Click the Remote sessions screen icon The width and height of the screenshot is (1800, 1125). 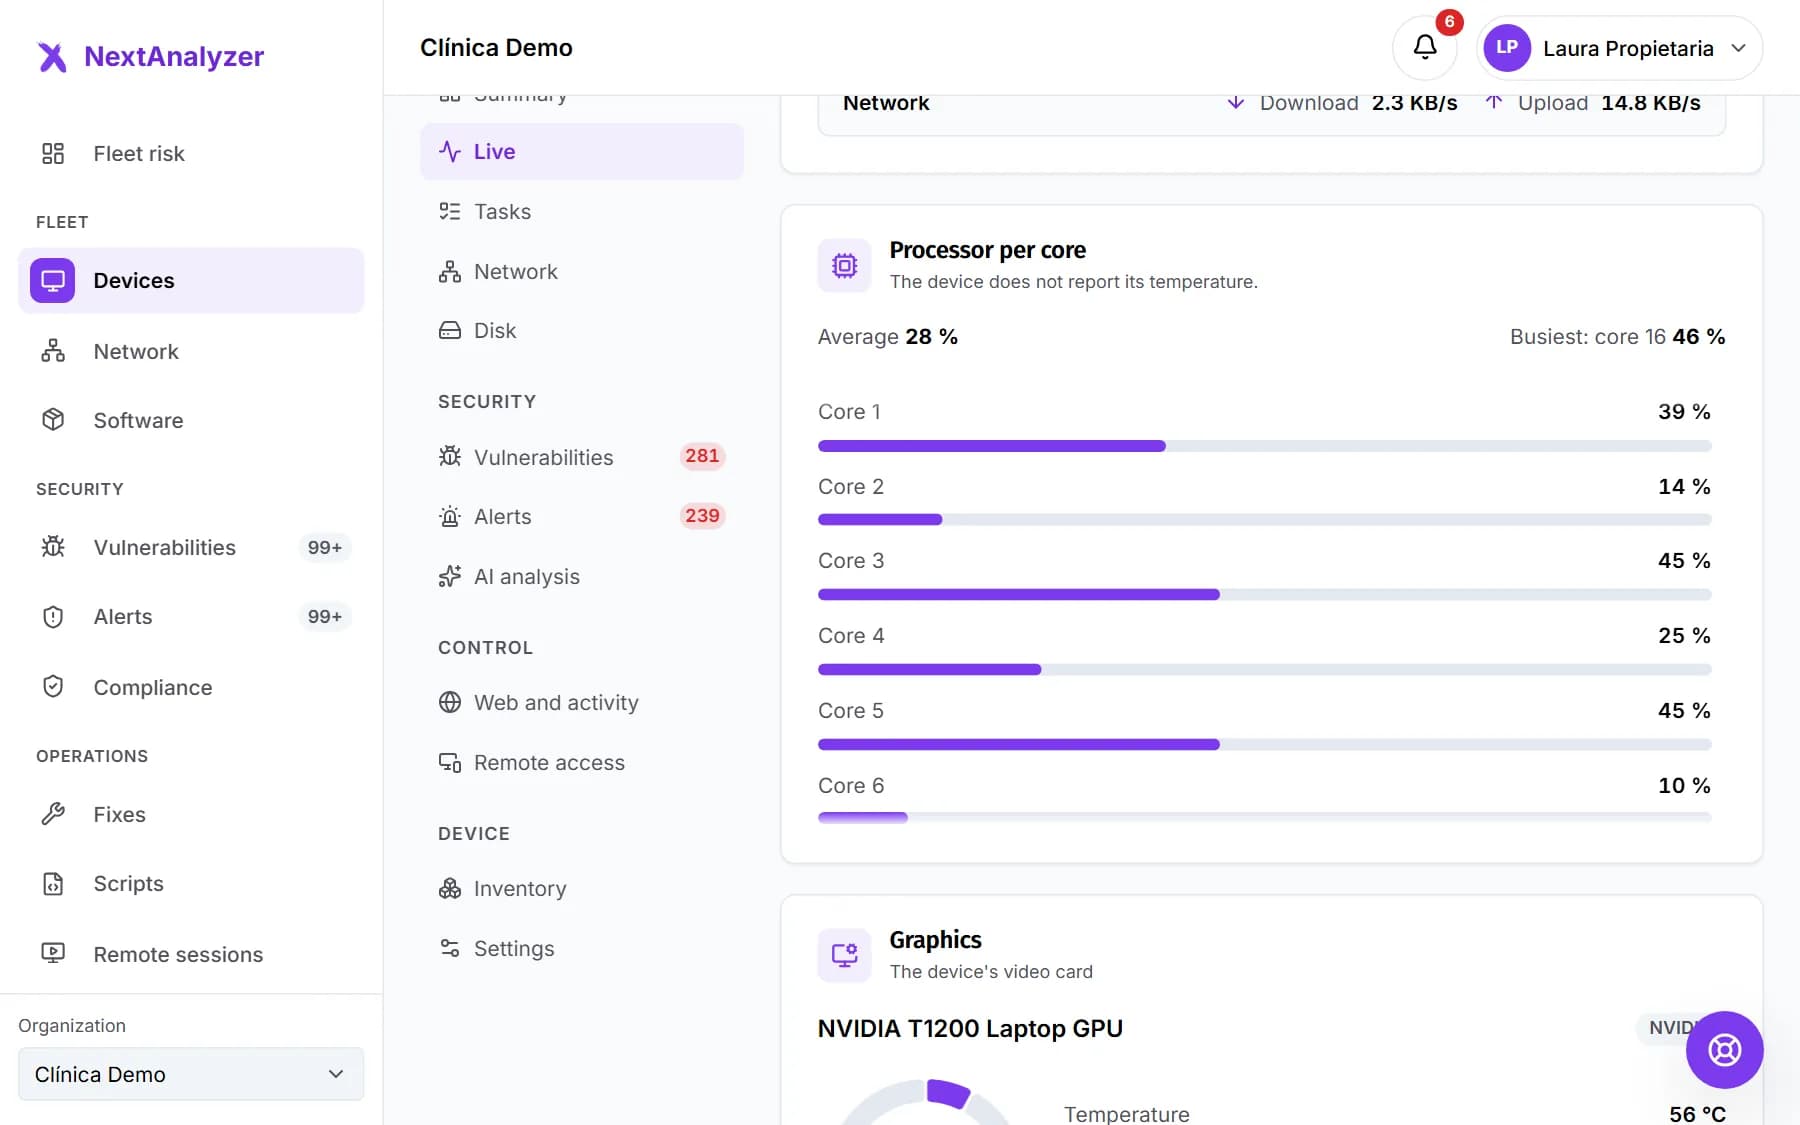click(53, 954)
